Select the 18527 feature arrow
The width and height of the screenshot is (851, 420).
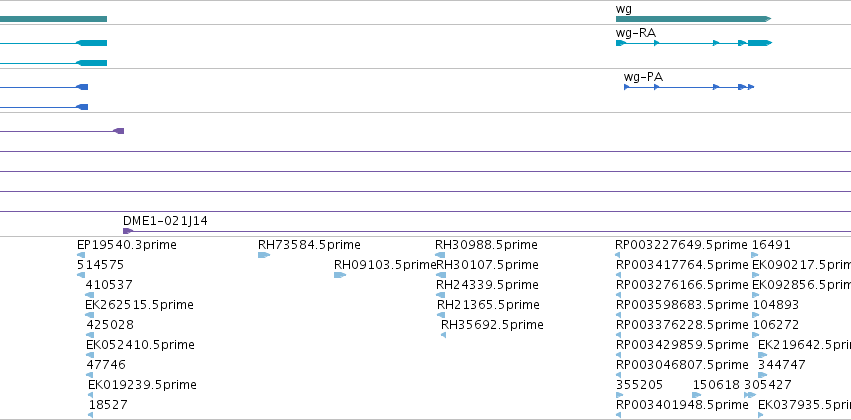[x=90, y=415]
